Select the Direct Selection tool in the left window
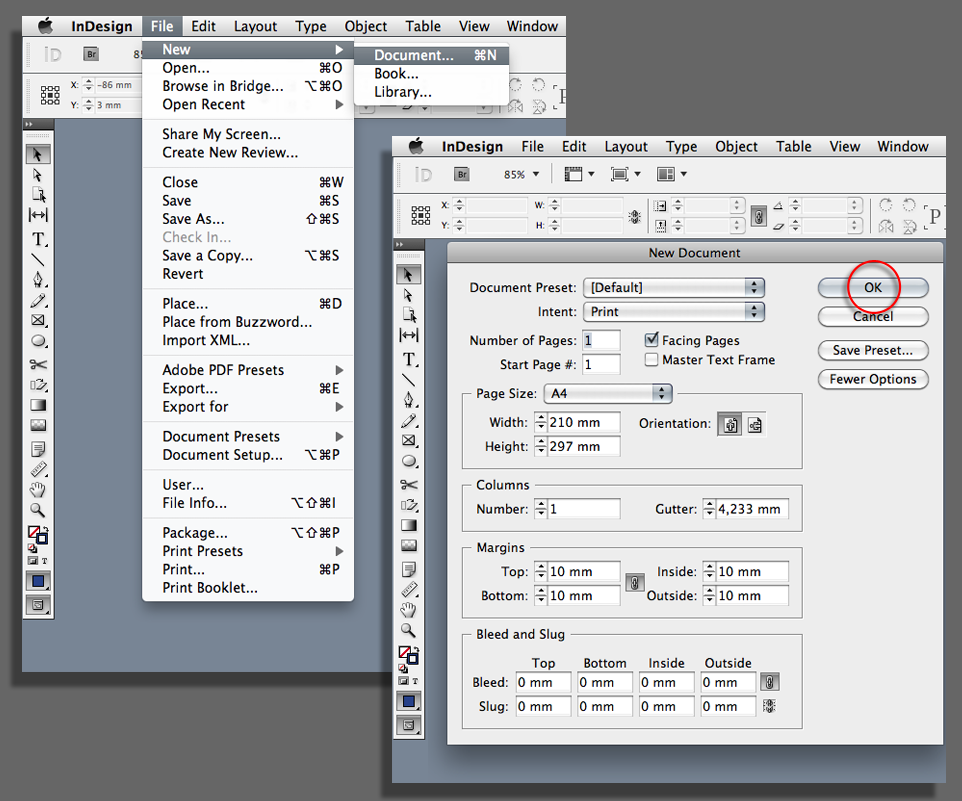This screenshot has width=962, height=801. click(x=38, y=175)
